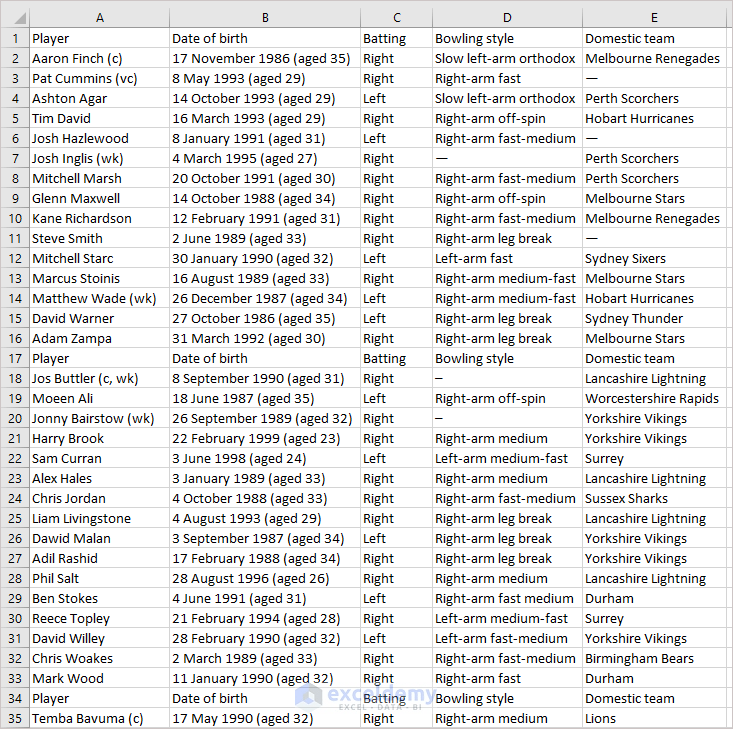The height and width of the screenshot is (729, 733).
Task: Click Domestic team header in row 1
Action: [x=654, y=38]
